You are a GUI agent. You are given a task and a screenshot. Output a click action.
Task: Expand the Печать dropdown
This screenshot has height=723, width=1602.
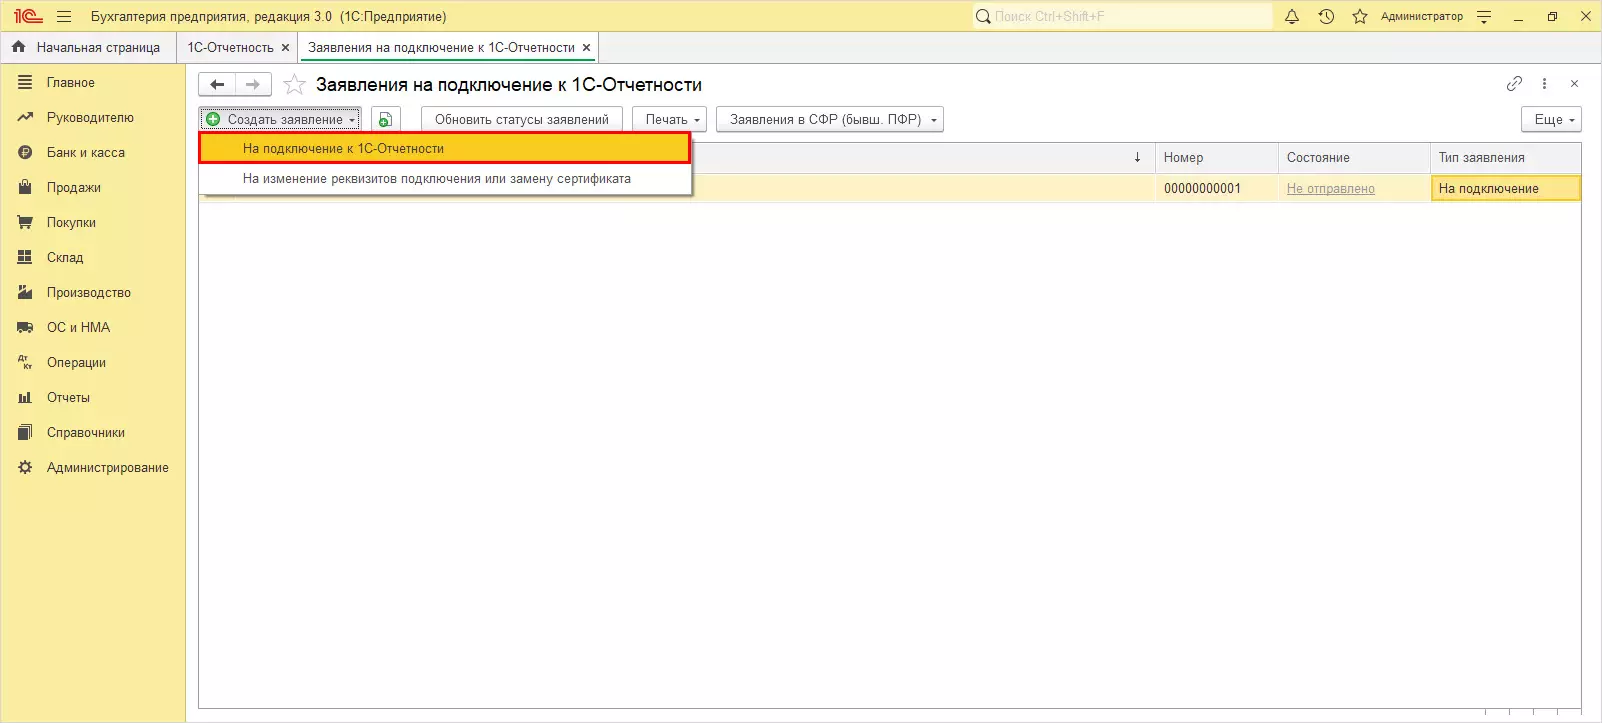coord(669,119)
